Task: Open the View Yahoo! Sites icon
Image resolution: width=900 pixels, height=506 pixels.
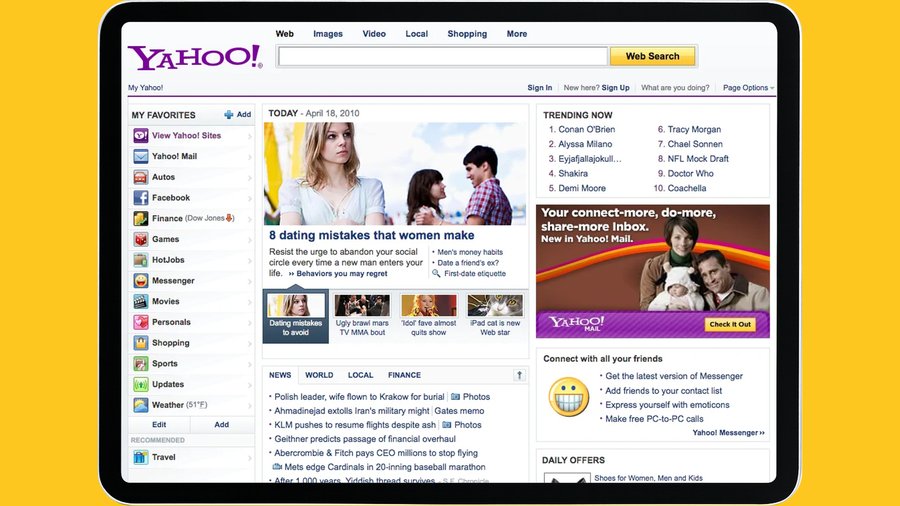Action: coord(141,135)
